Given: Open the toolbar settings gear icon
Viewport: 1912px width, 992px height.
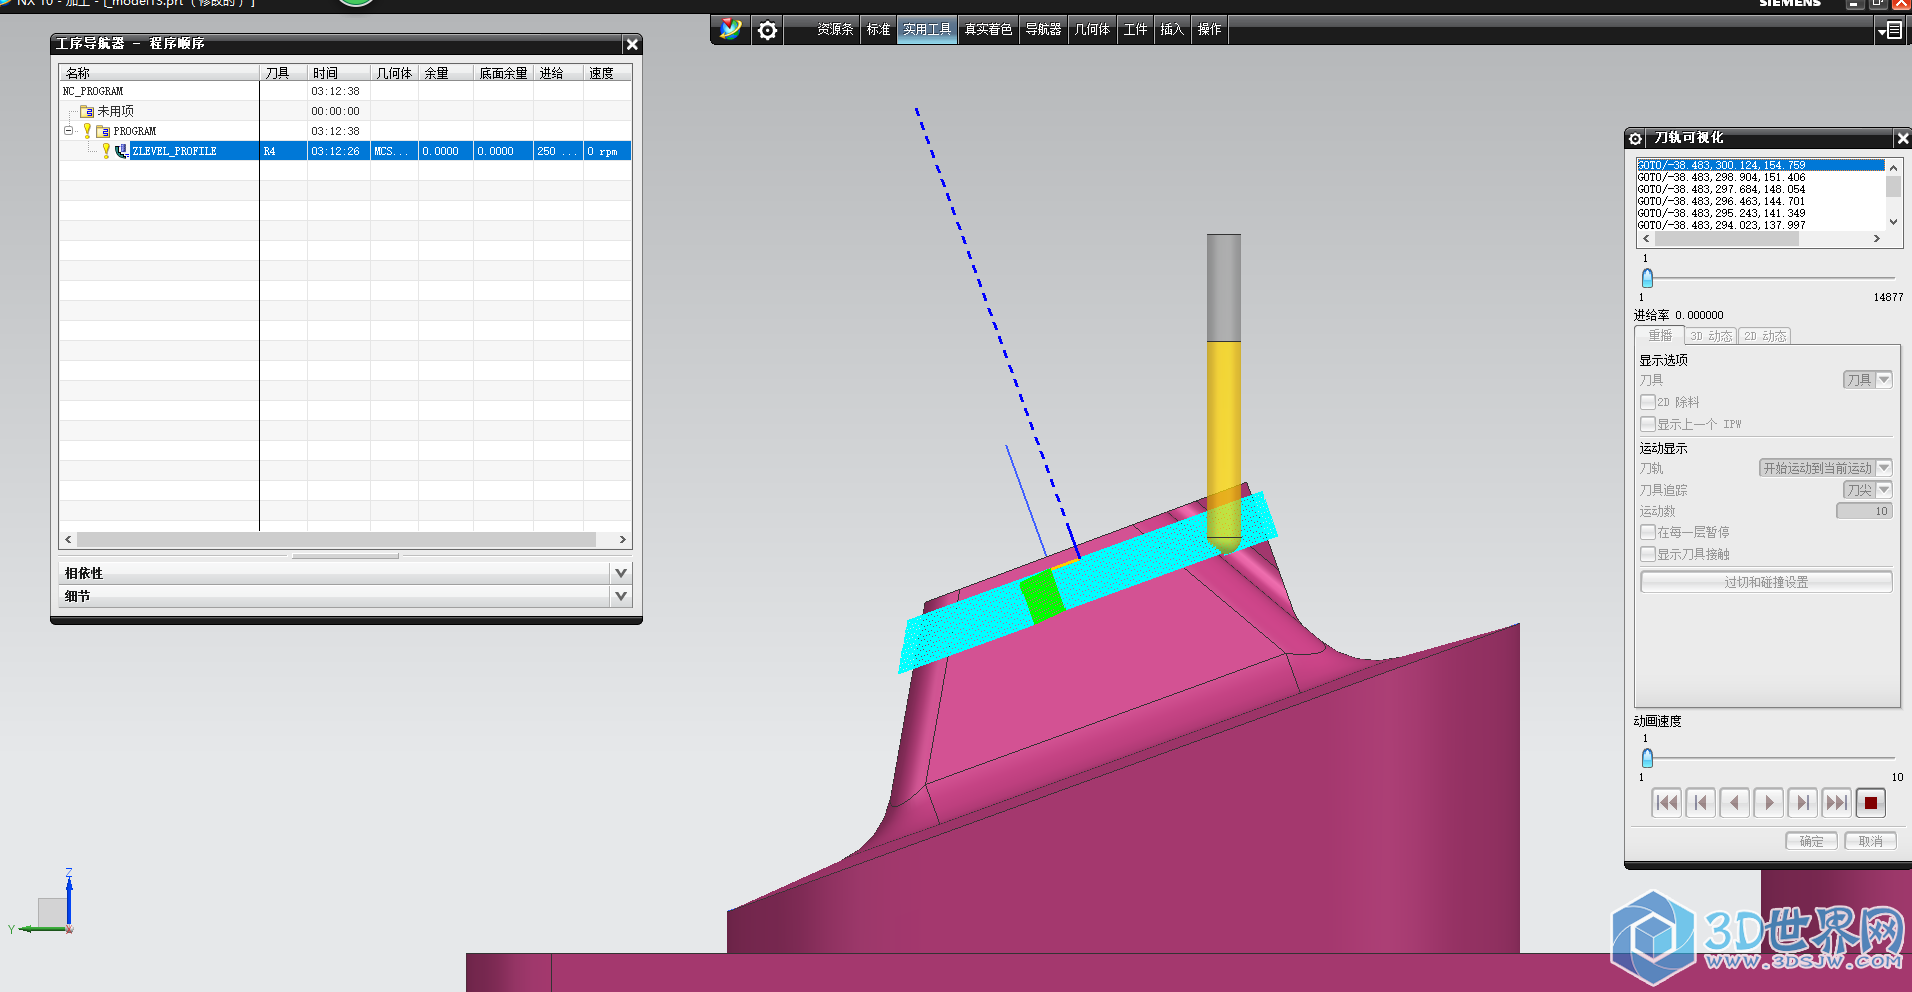Looking at the screenshot, I should click(767, 30).
